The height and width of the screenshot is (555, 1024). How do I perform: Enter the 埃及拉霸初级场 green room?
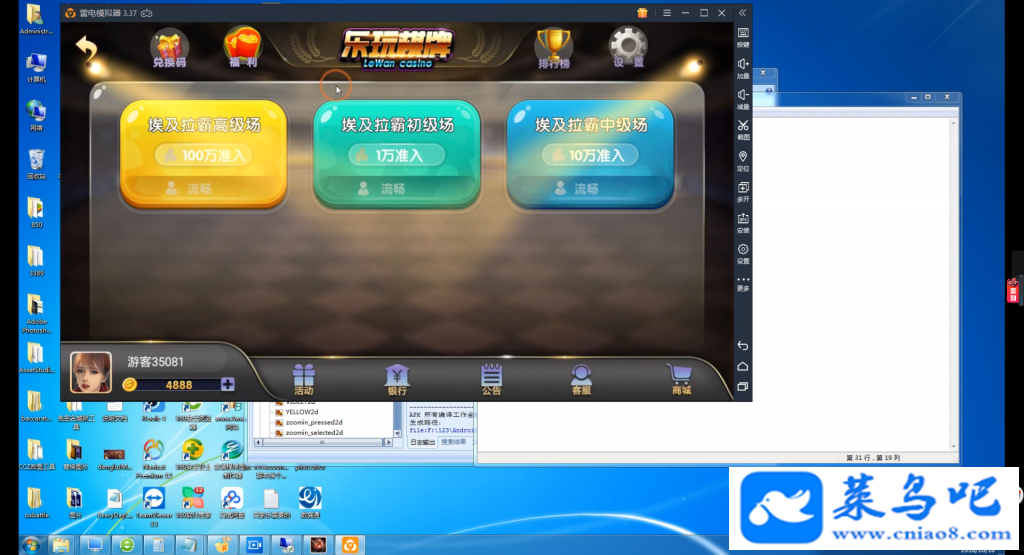point(397,154)
